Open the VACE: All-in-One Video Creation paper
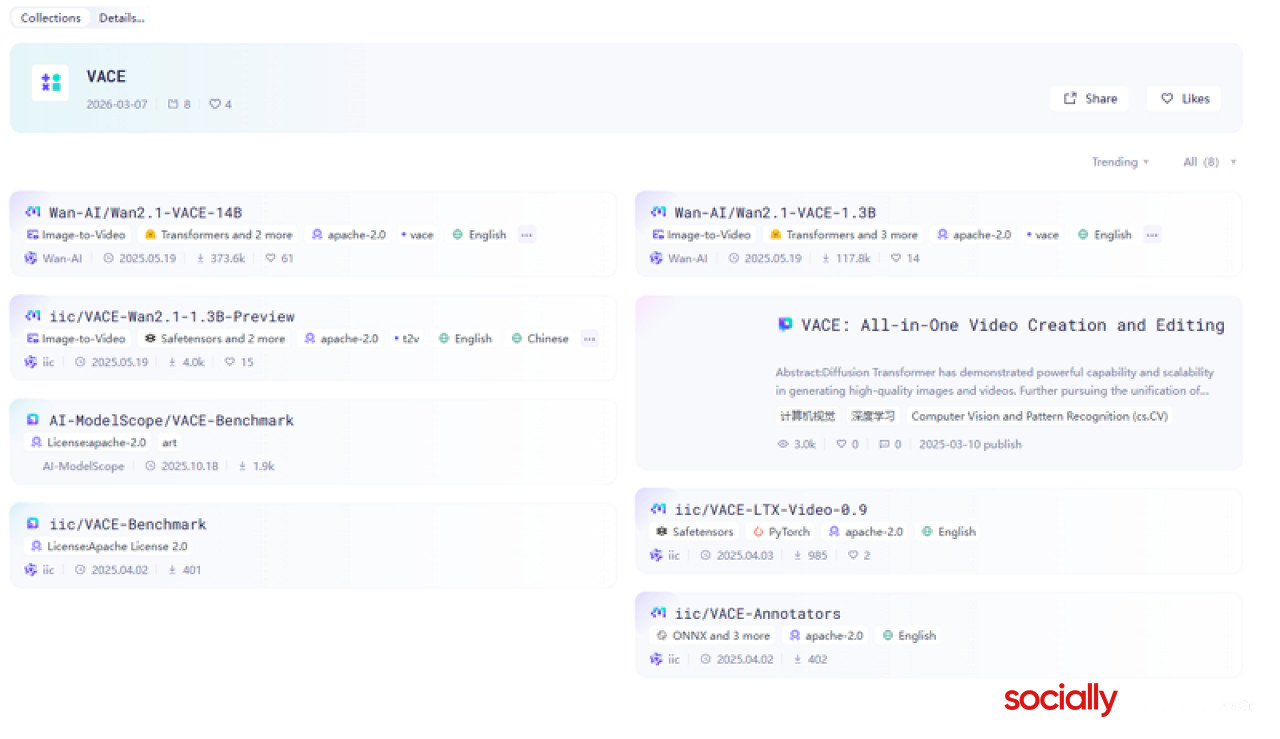The height and width of the screenshot is (739, 1280). 1013,324
